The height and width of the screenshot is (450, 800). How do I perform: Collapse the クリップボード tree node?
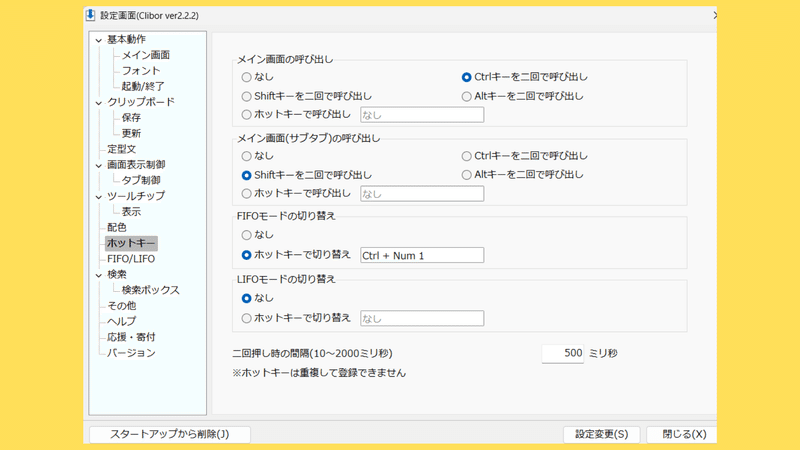tap(98, 103)
